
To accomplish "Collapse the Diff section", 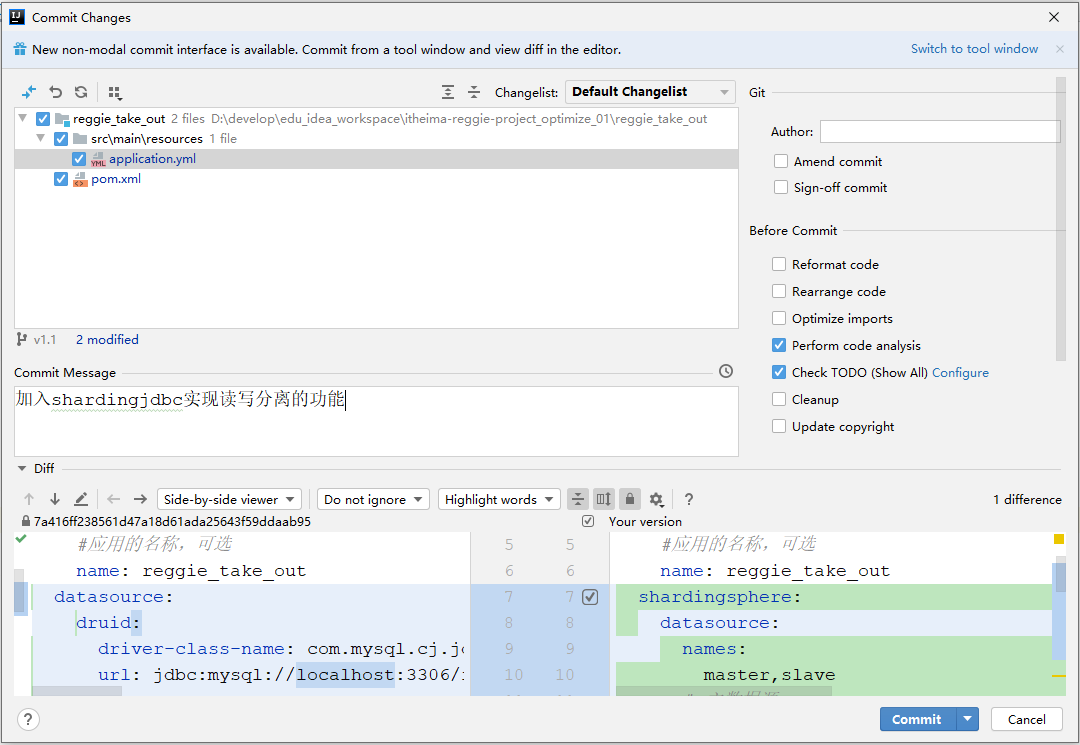I will [22, 468].
